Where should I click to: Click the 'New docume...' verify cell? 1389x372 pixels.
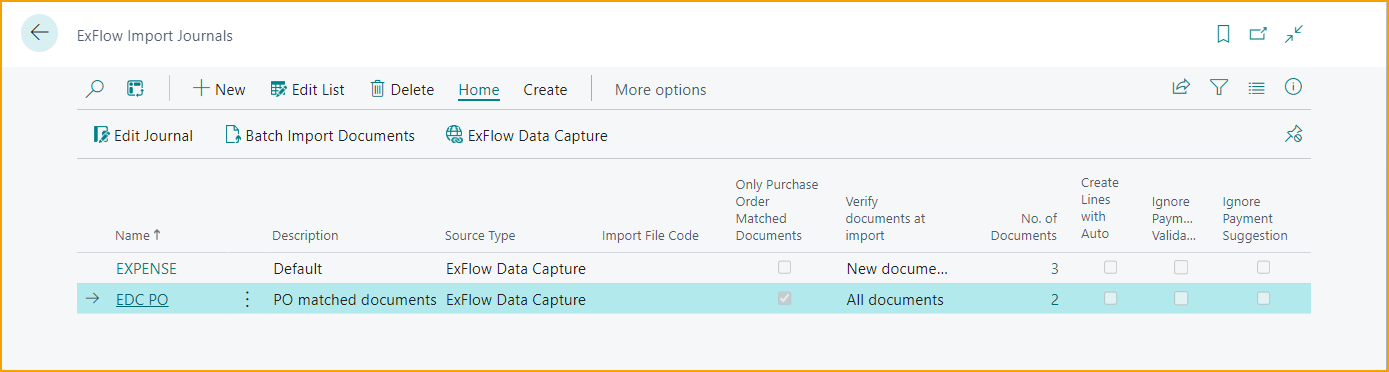point(896,268)
